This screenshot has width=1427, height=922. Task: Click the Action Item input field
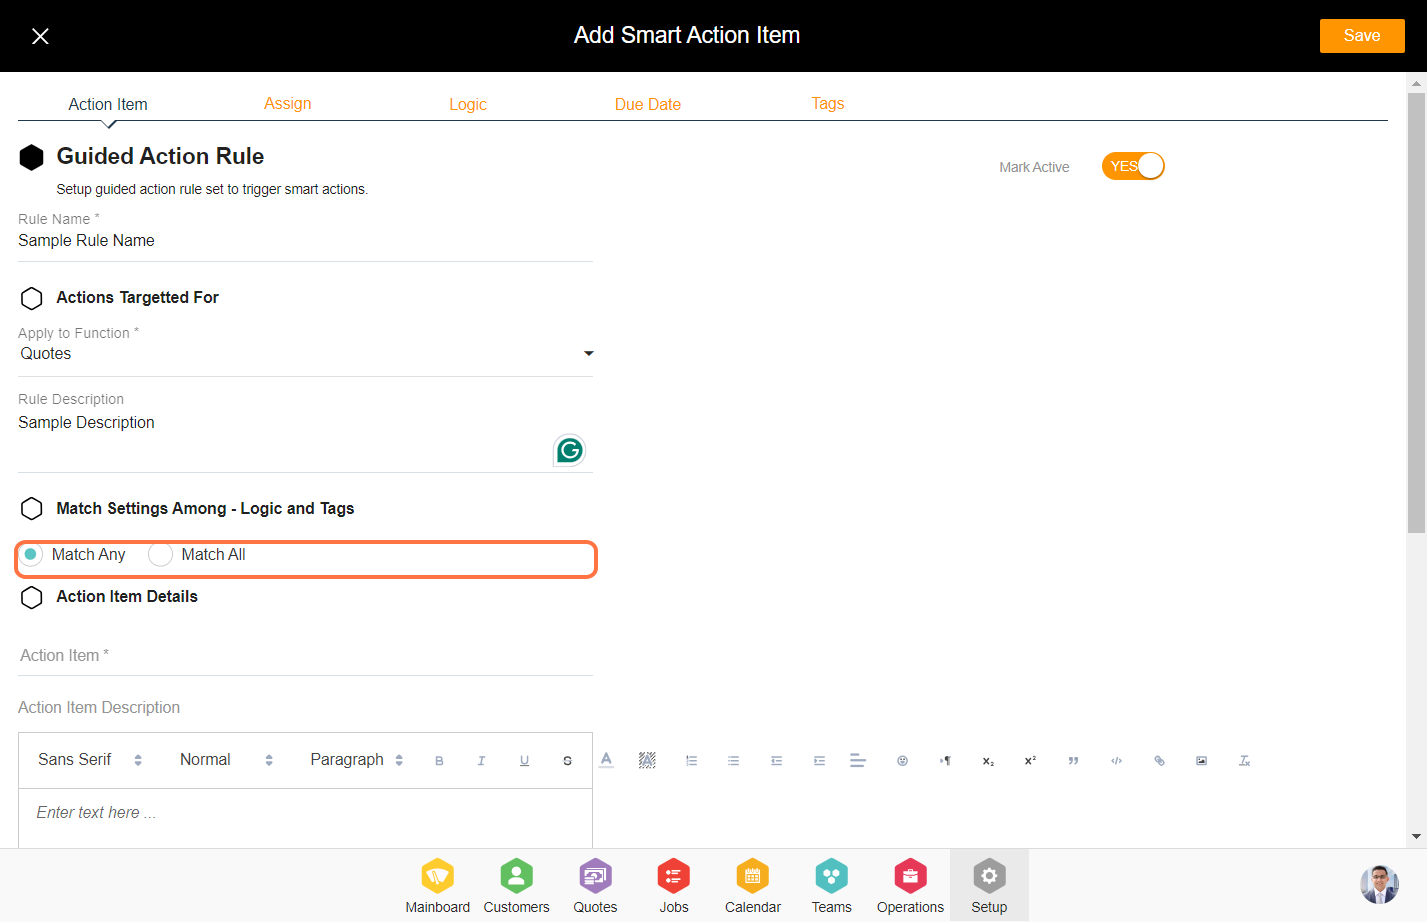[x=306, y=656]
